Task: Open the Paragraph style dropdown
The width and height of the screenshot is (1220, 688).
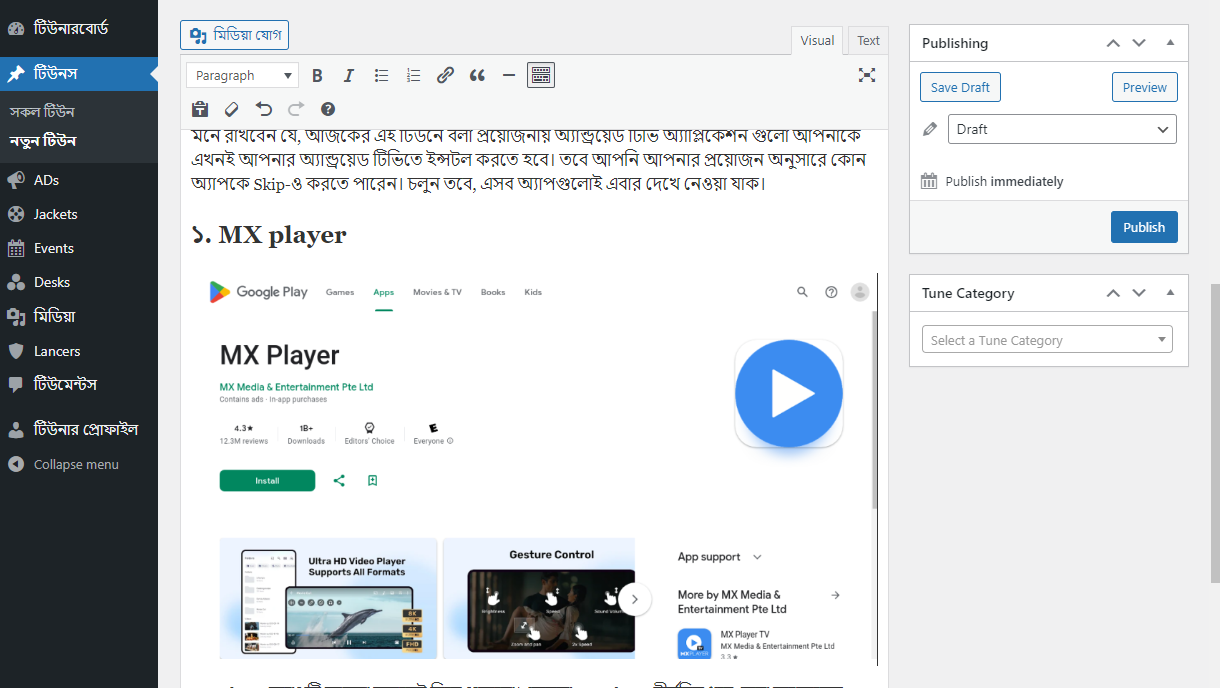Action: [241, 75]
